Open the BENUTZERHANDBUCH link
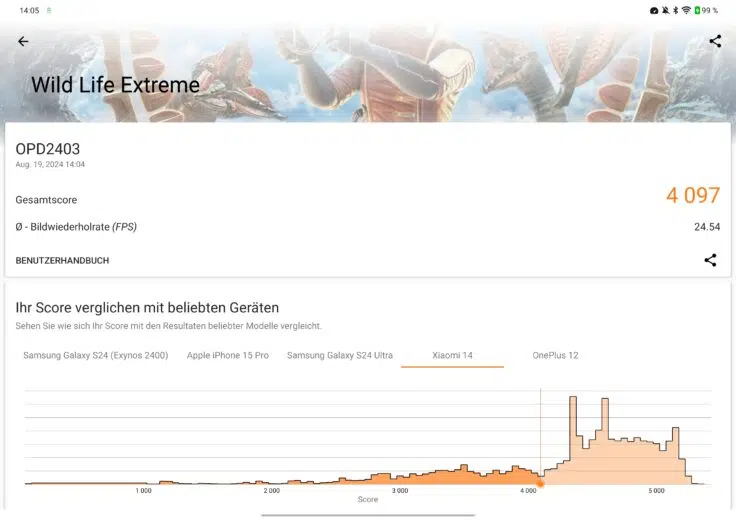 tap(62, 260)
